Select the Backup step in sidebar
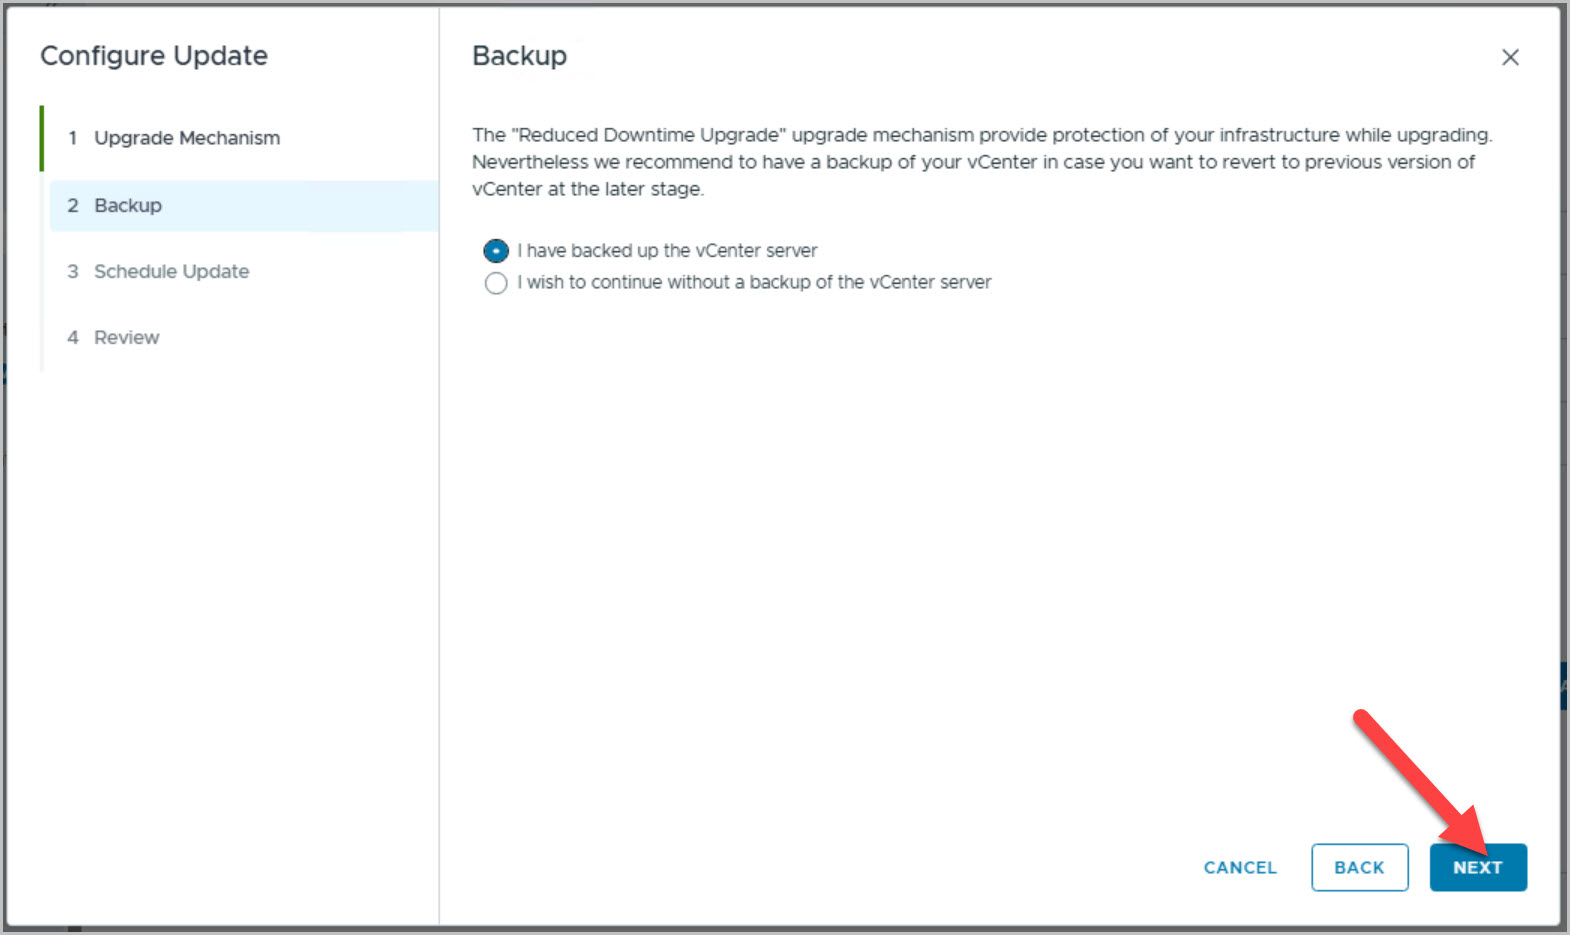The width and height of the screenshot is (1570, 935). point(128,206)
